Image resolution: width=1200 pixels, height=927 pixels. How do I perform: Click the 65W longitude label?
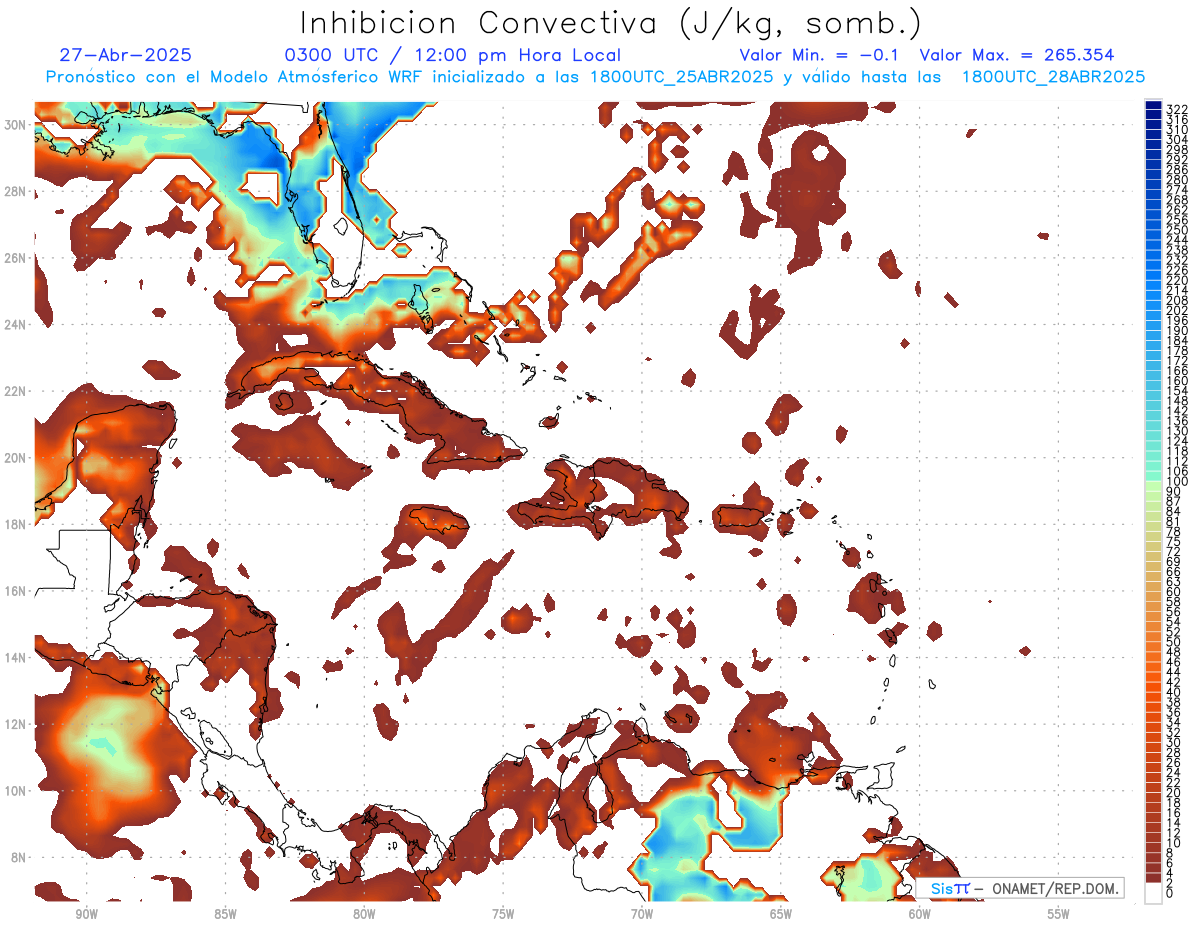click(781, 915)
